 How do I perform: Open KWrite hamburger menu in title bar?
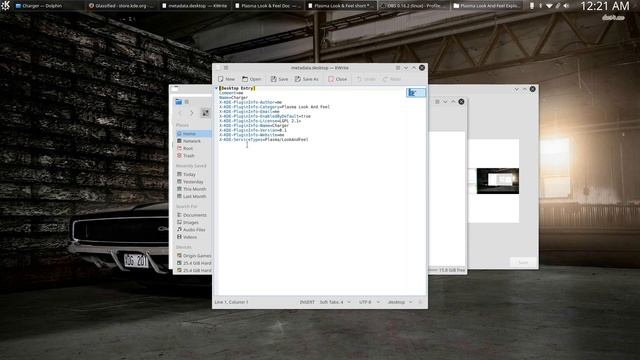[226, 68]
